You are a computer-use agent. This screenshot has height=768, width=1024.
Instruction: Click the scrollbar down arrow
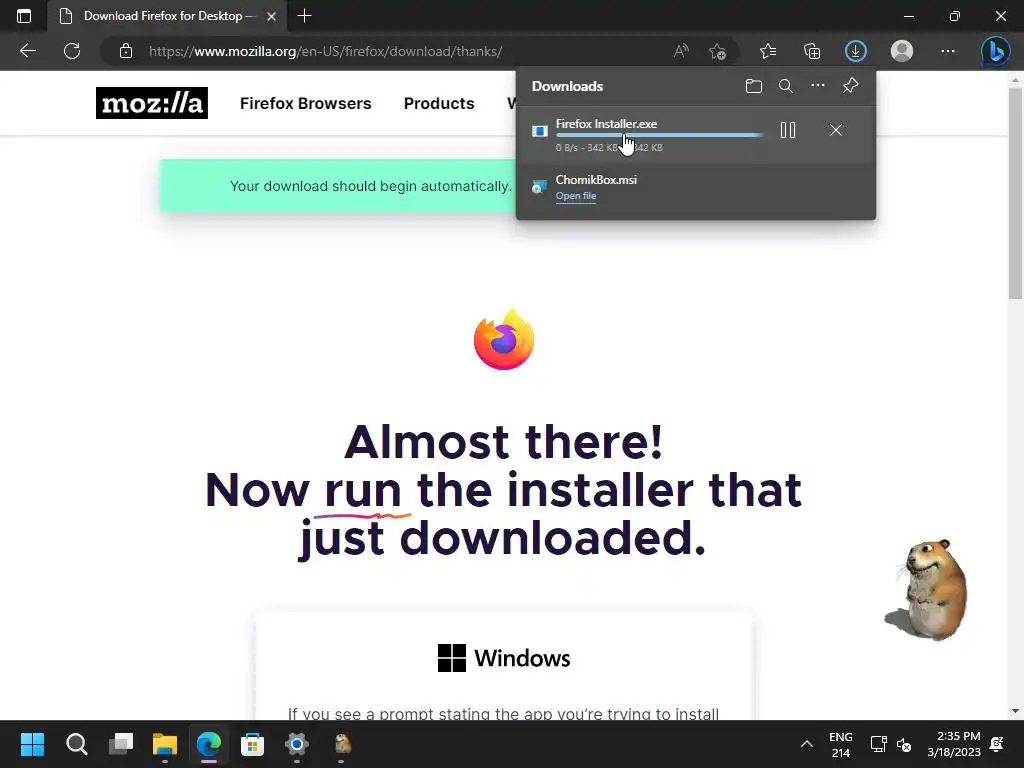[x=1015, y=711]
